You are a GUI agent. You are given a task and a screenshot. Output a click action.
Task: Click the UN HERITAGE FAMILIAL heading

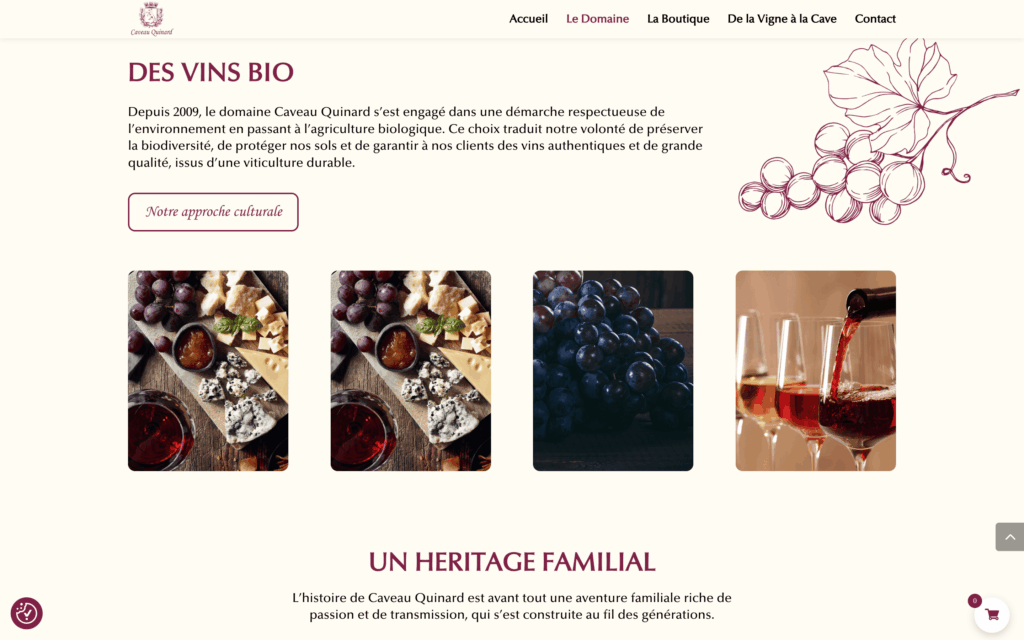[x=512, y=562]
